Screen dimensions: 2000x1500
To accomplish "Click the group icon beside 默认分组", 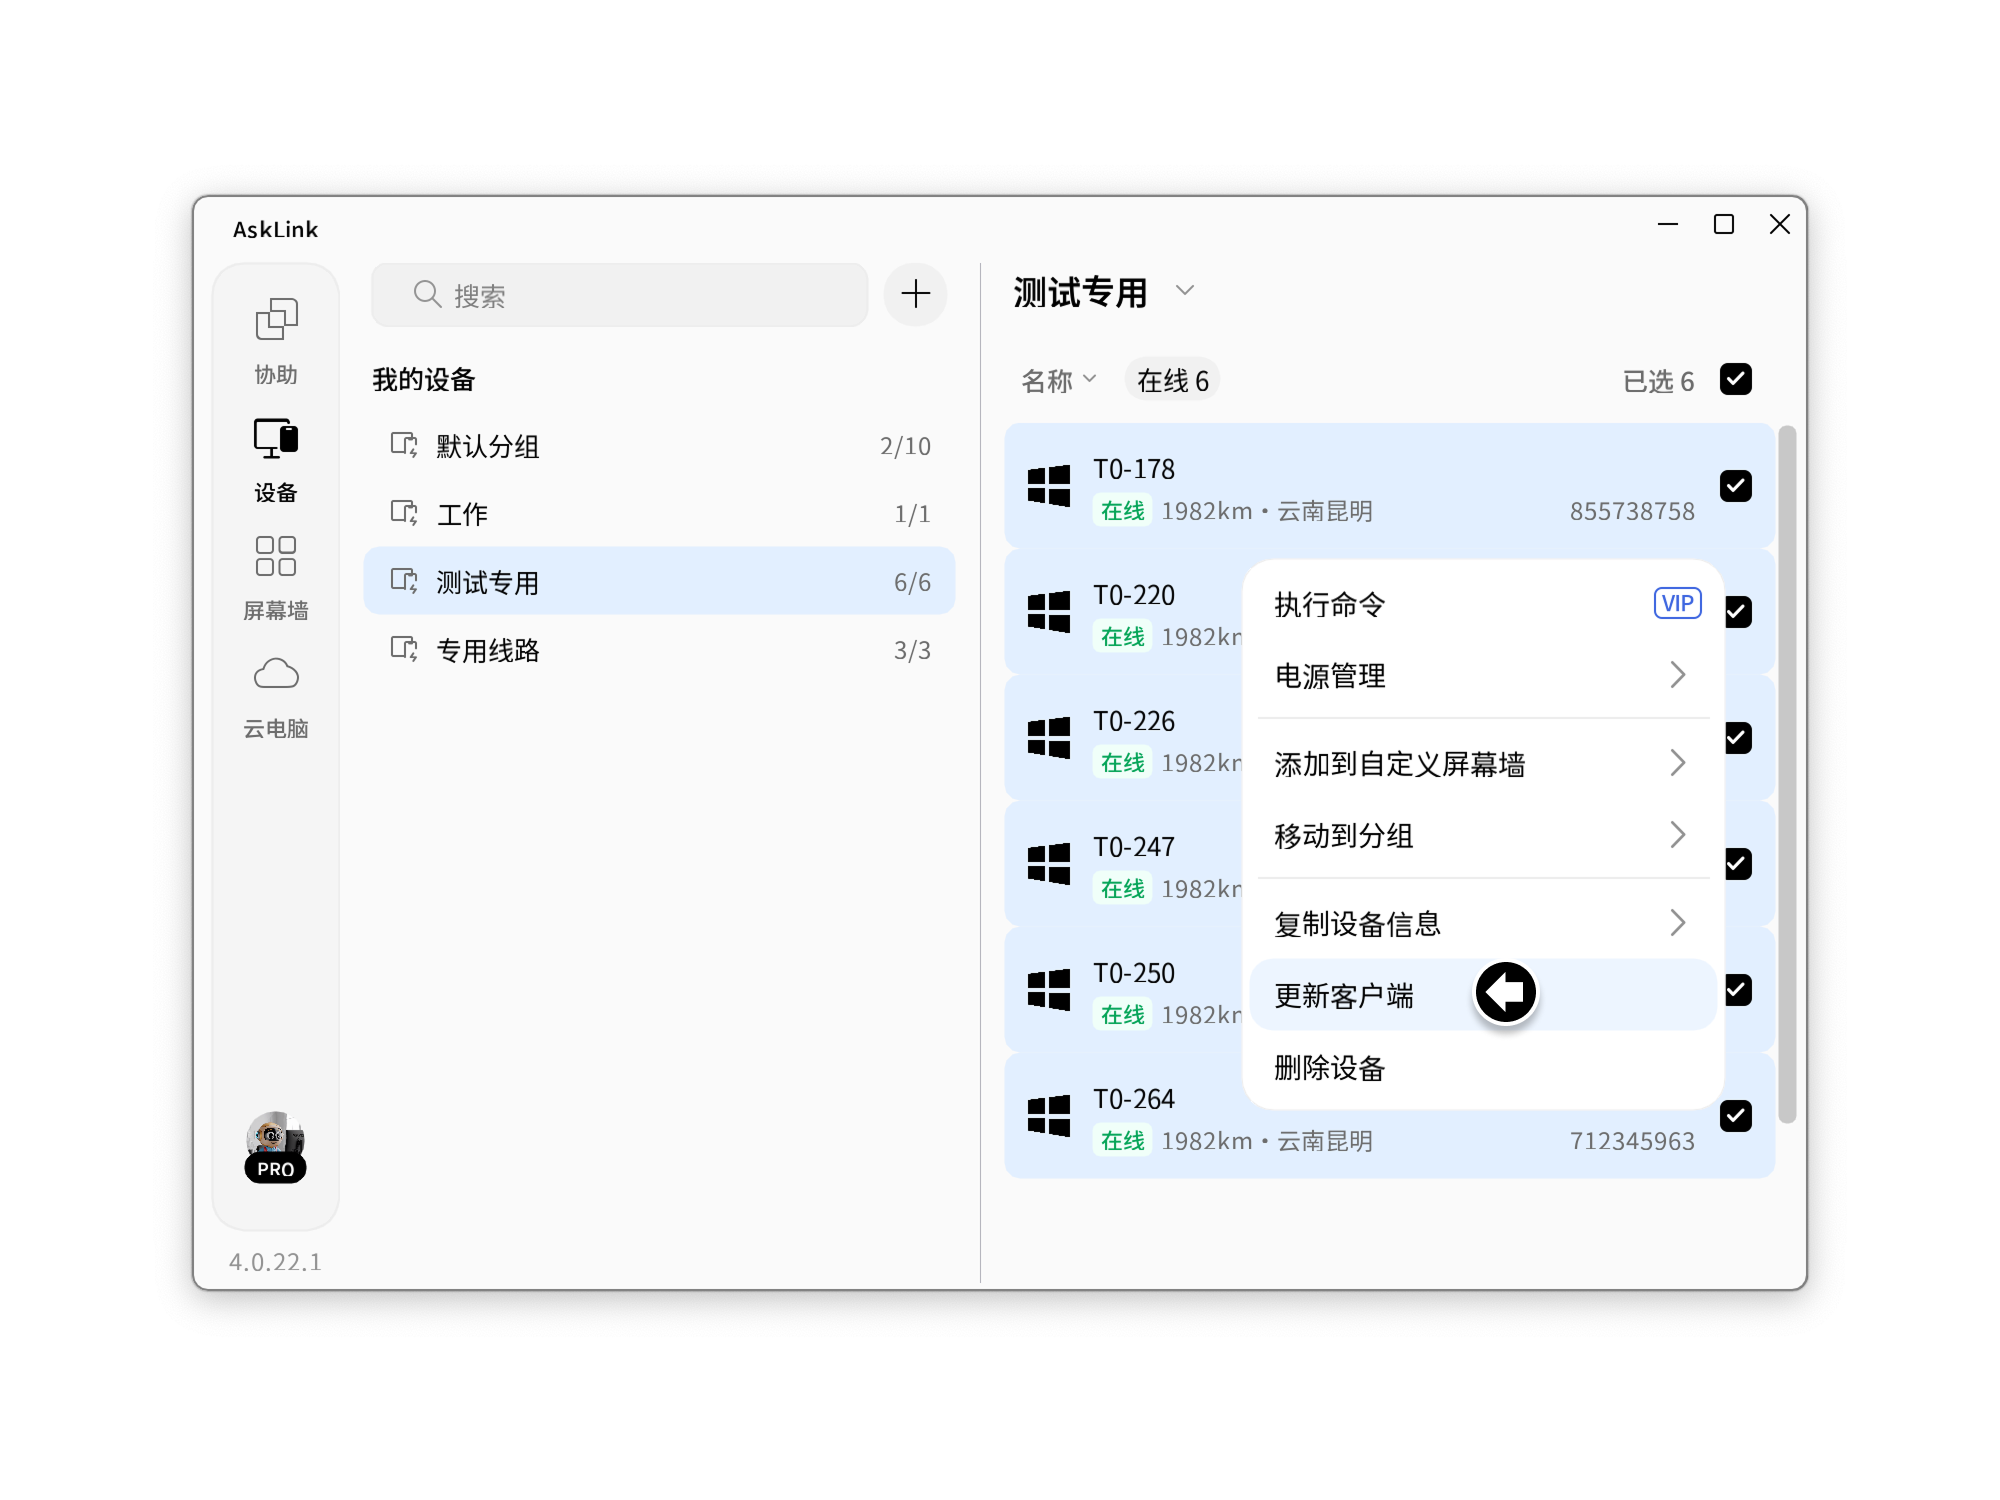I will (403, 447).
